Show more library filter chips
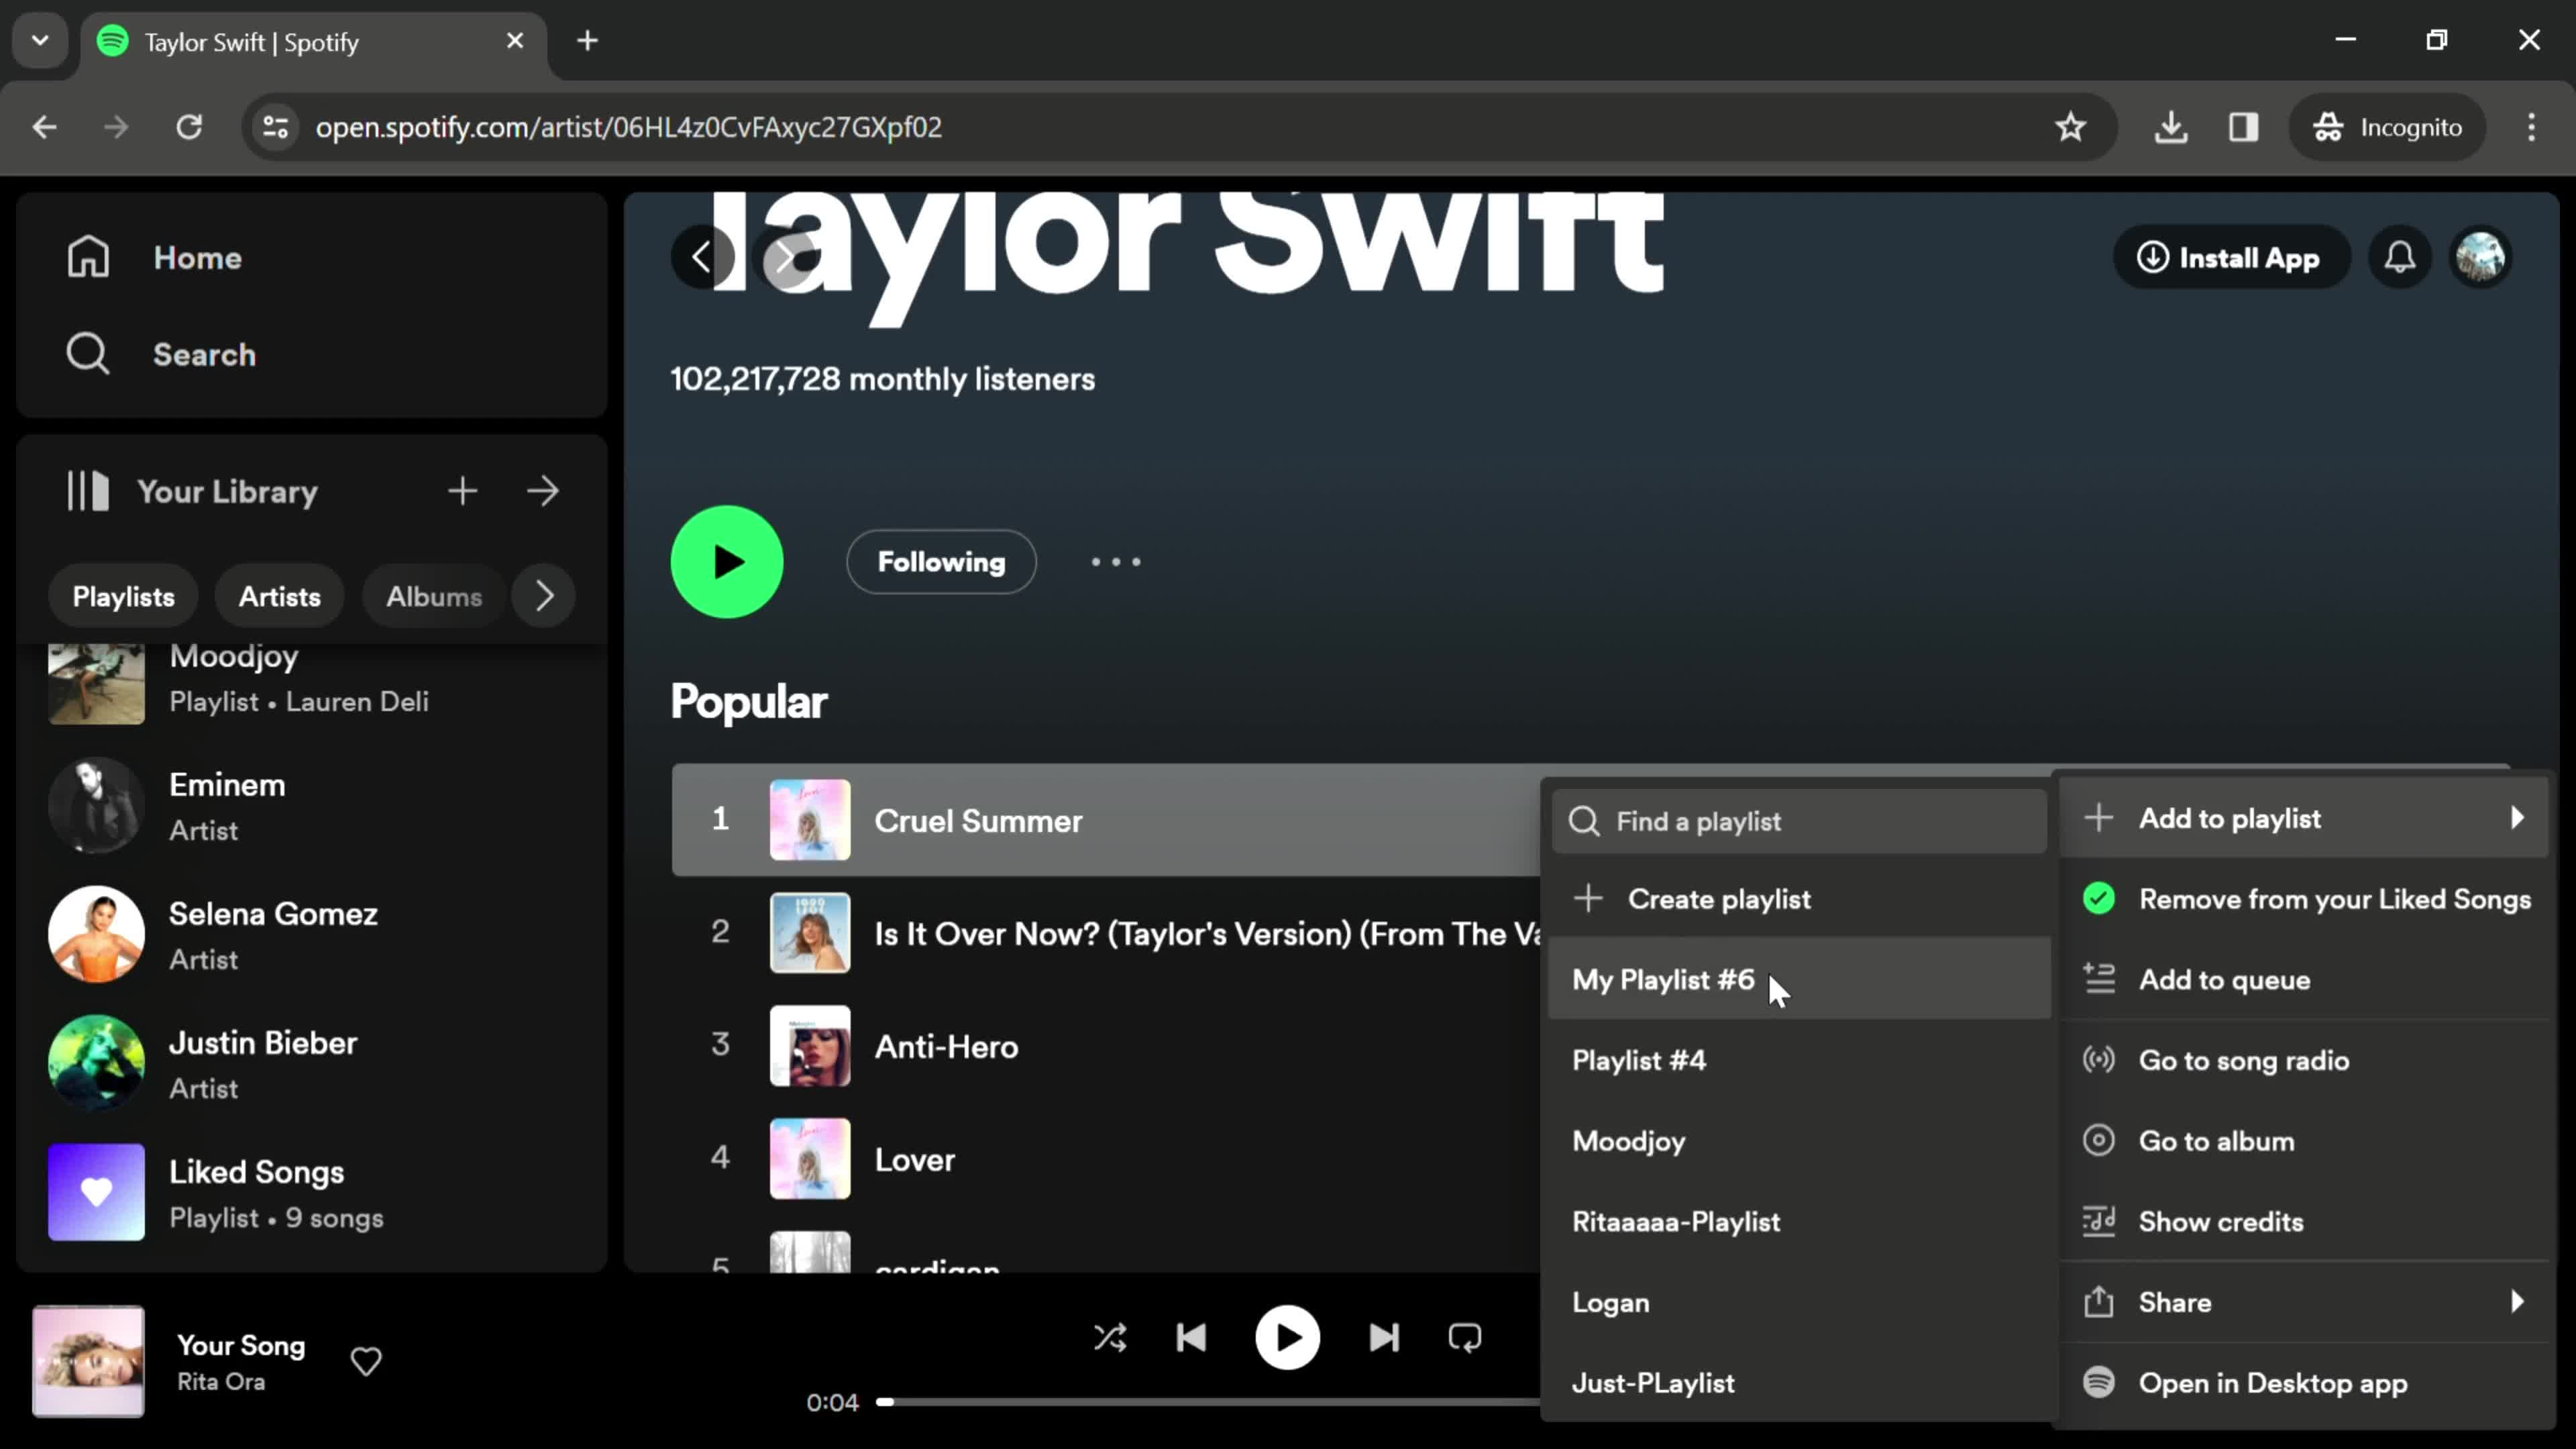Viewport: 2576px width, 1449px height. [x=544, y=596]
